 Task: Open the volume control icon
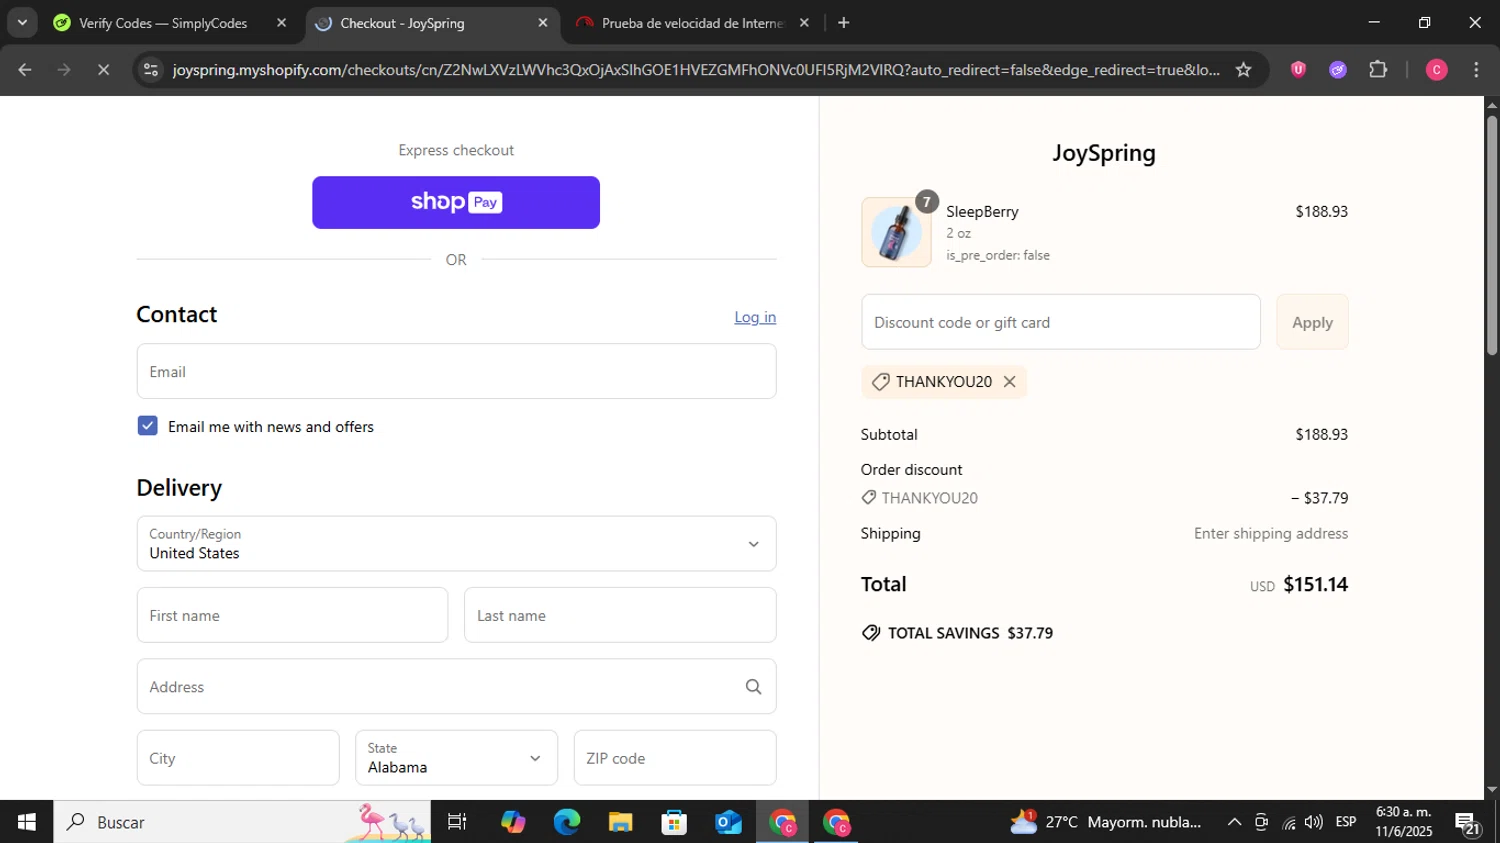1314,822
